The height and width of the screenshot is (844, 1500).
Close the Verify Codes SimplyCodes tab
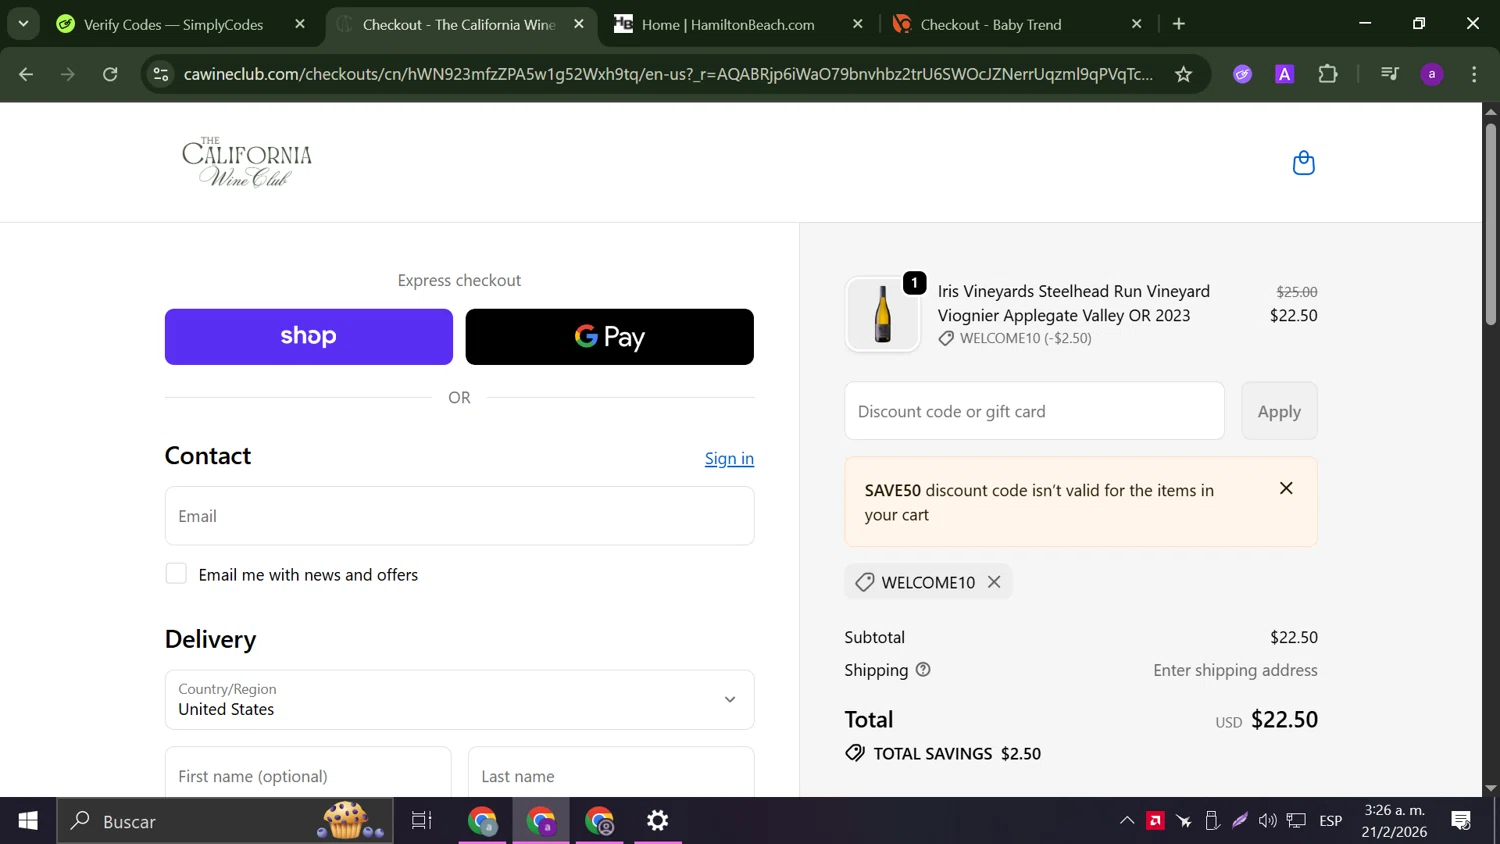click(300, 24)
